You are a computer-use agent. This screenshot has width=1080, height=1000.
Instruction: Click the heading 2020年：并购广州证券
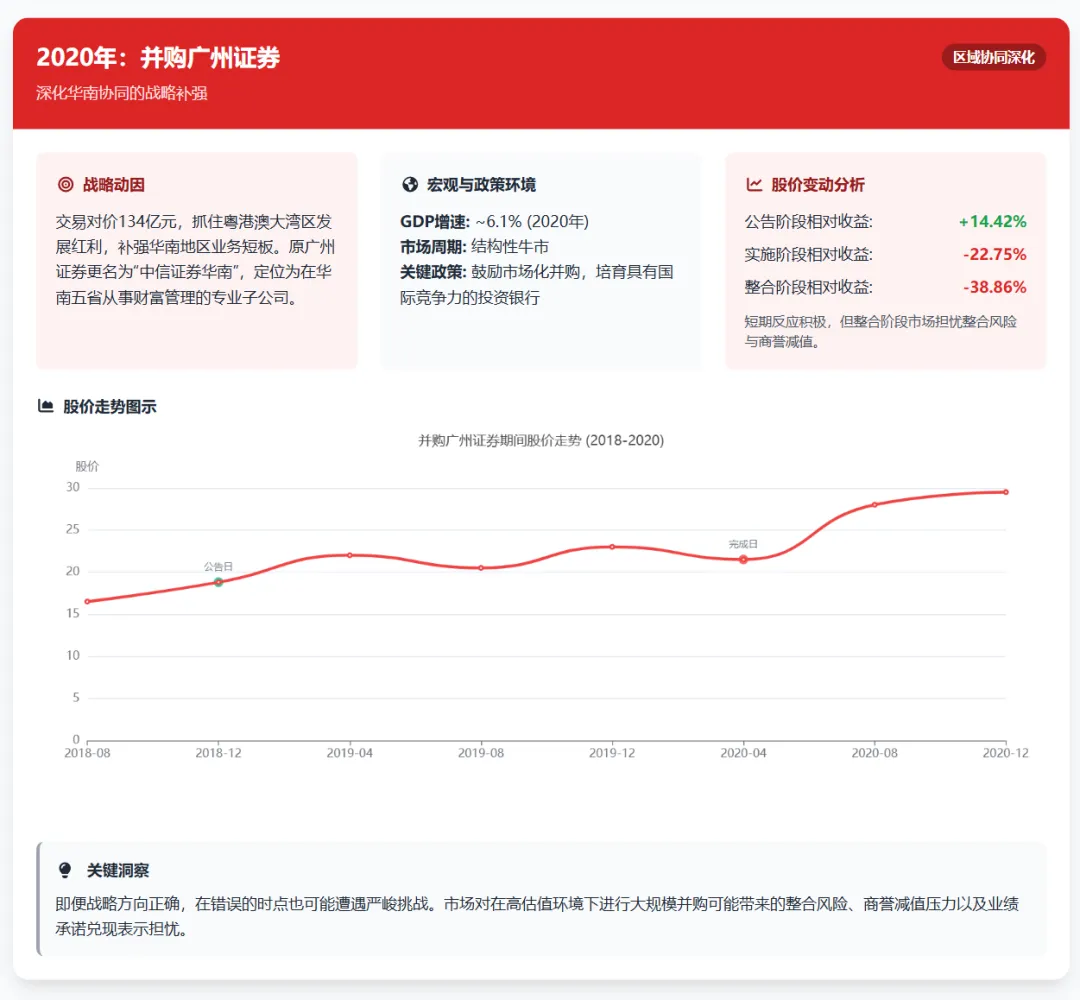point(158,57)
